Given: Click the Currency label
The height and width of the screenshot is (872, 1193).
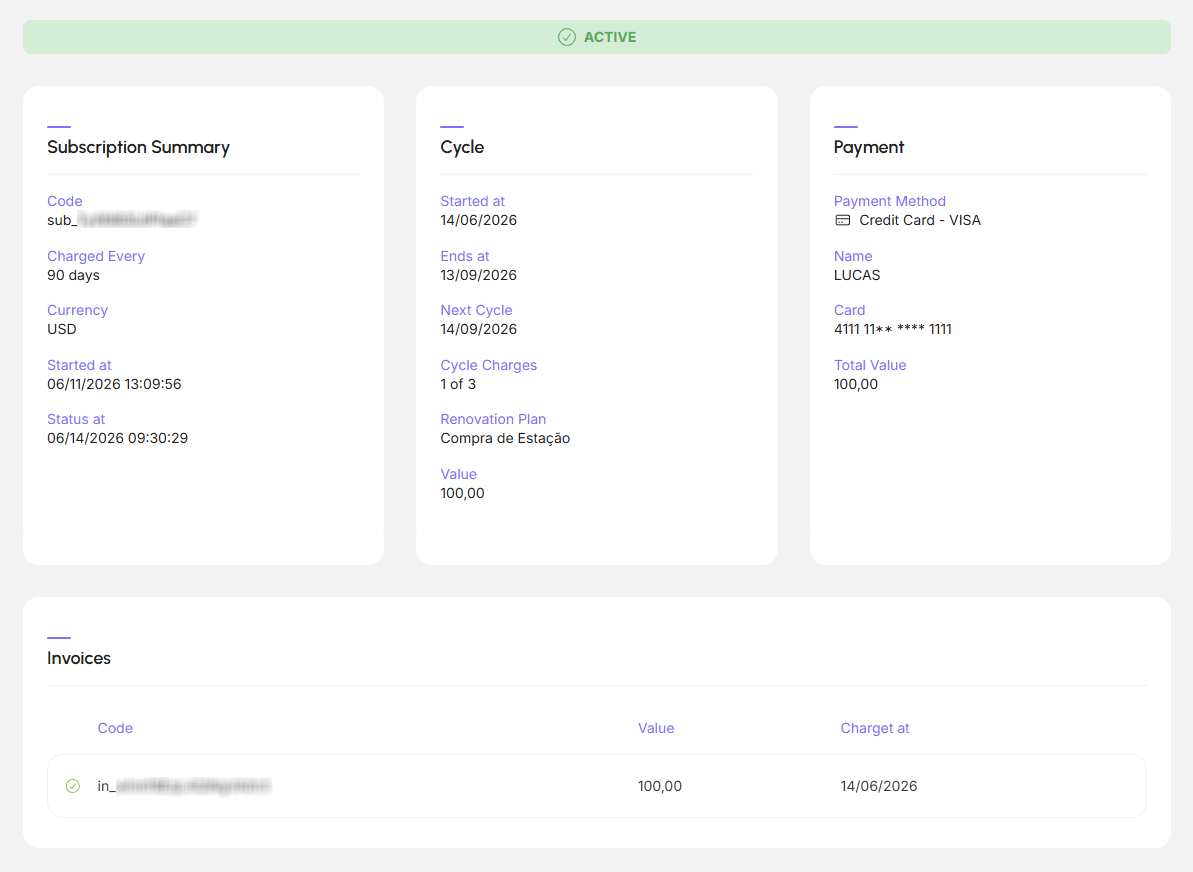Looking at the screenshot, I should pos(78,310).
